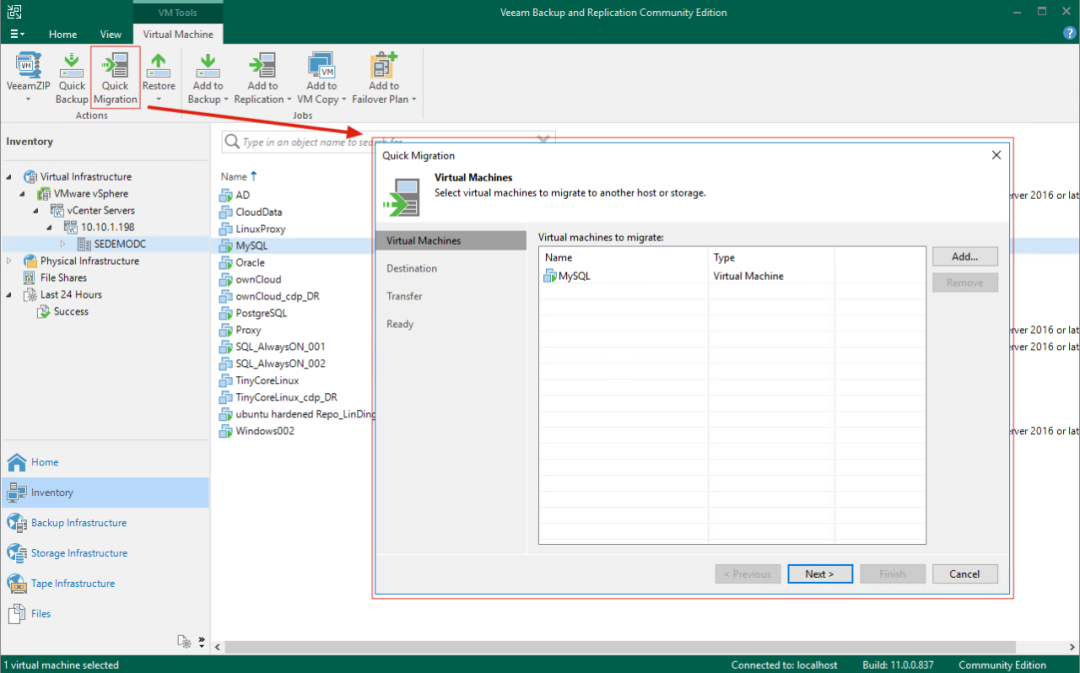
Task: Select the ubuntu hardened Repo machine icon
Action: click(225, 414)
